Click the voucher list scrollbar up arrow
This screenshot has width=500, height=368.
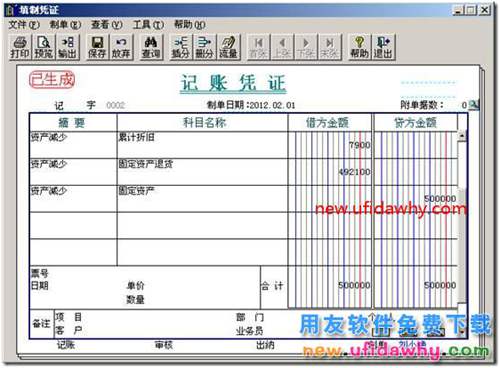coord(462,136)
